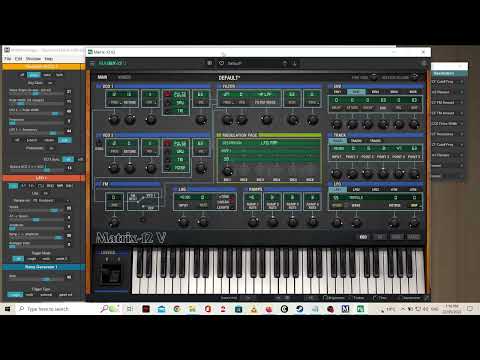Open the modulation destination selector
The image size is (480, 360).
269,143
